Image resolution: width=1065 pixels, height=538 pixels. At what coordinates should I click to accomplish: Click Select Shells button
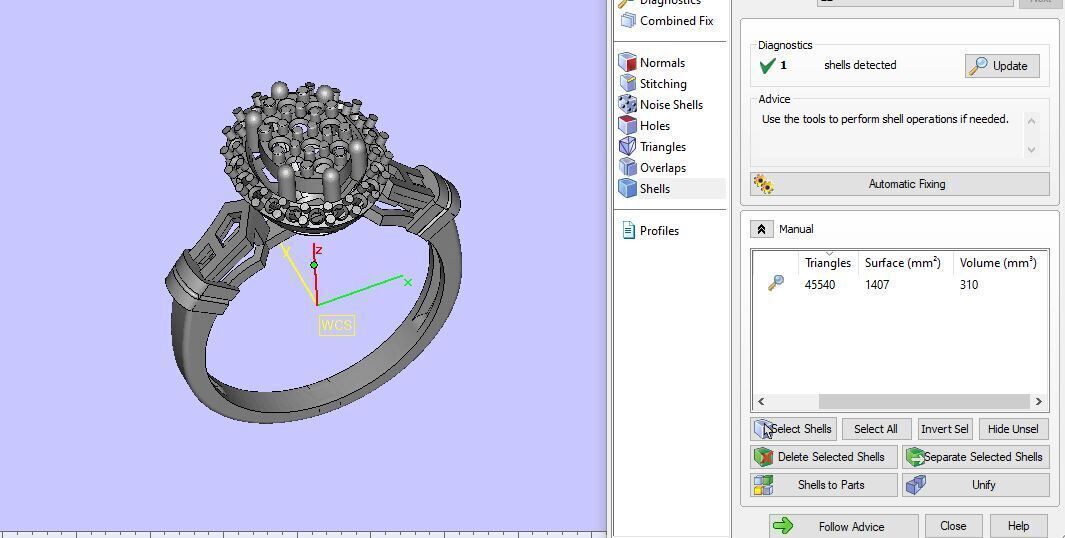point(793,429)
